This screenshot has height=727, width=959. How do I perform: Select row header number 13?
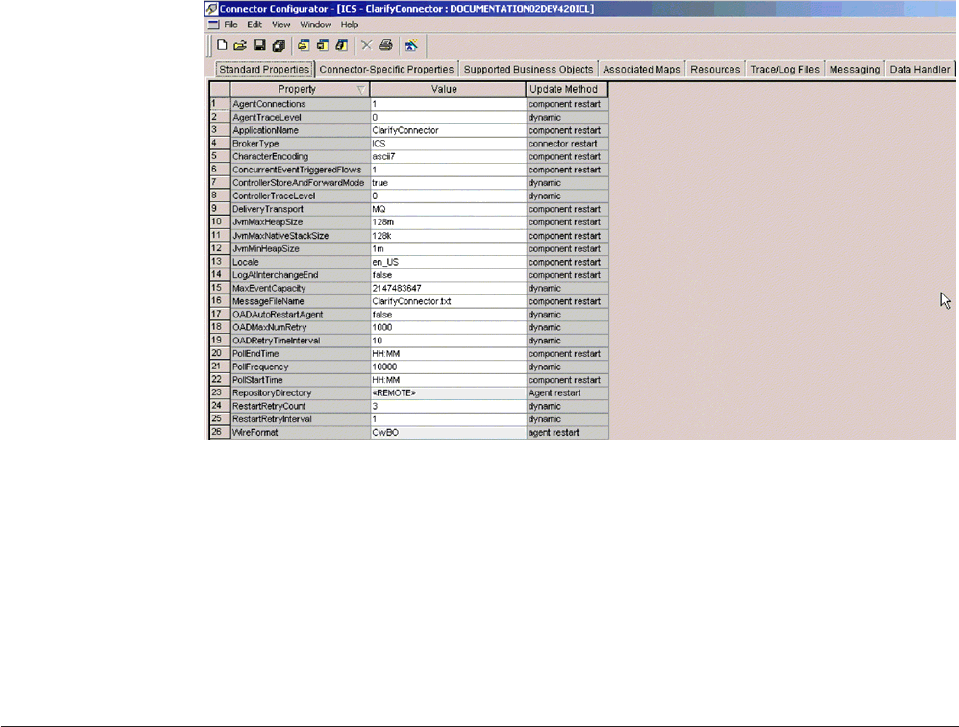click(x=219, y=262)
